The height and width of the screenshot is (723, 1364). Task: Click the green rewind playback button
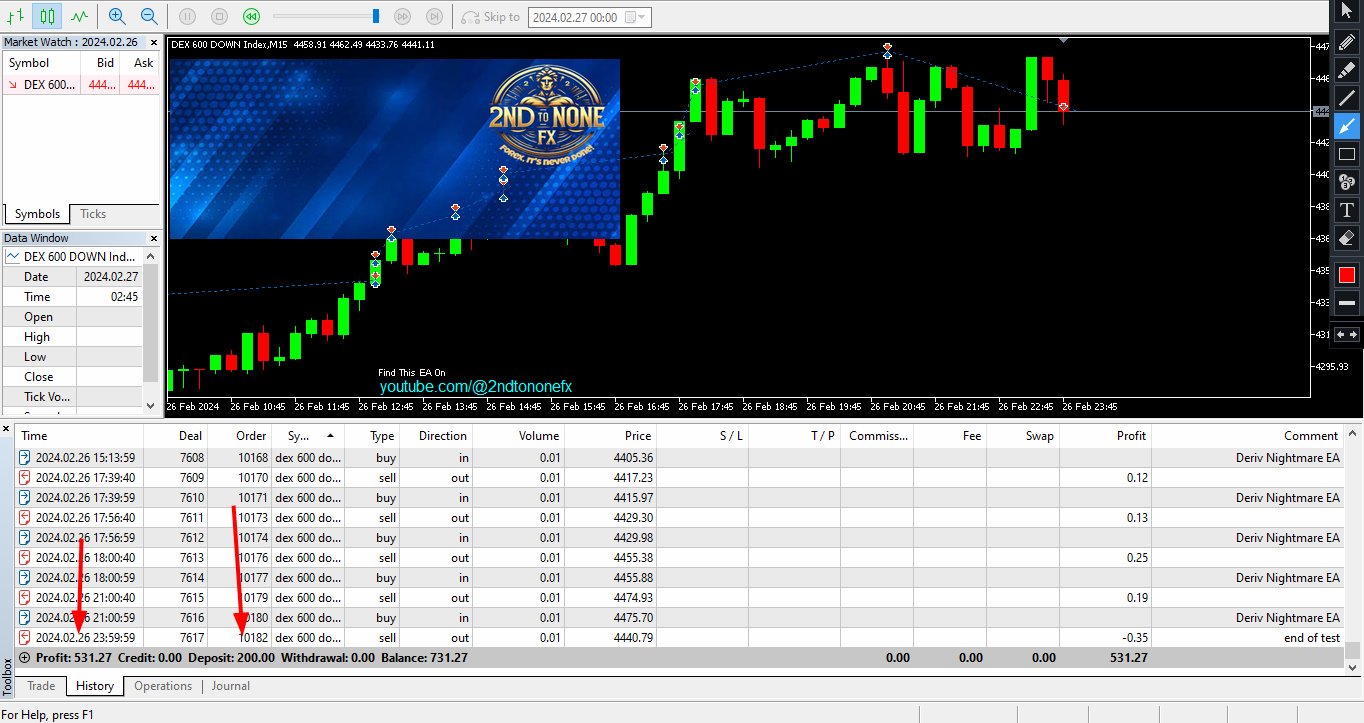(x=252, y=16)
